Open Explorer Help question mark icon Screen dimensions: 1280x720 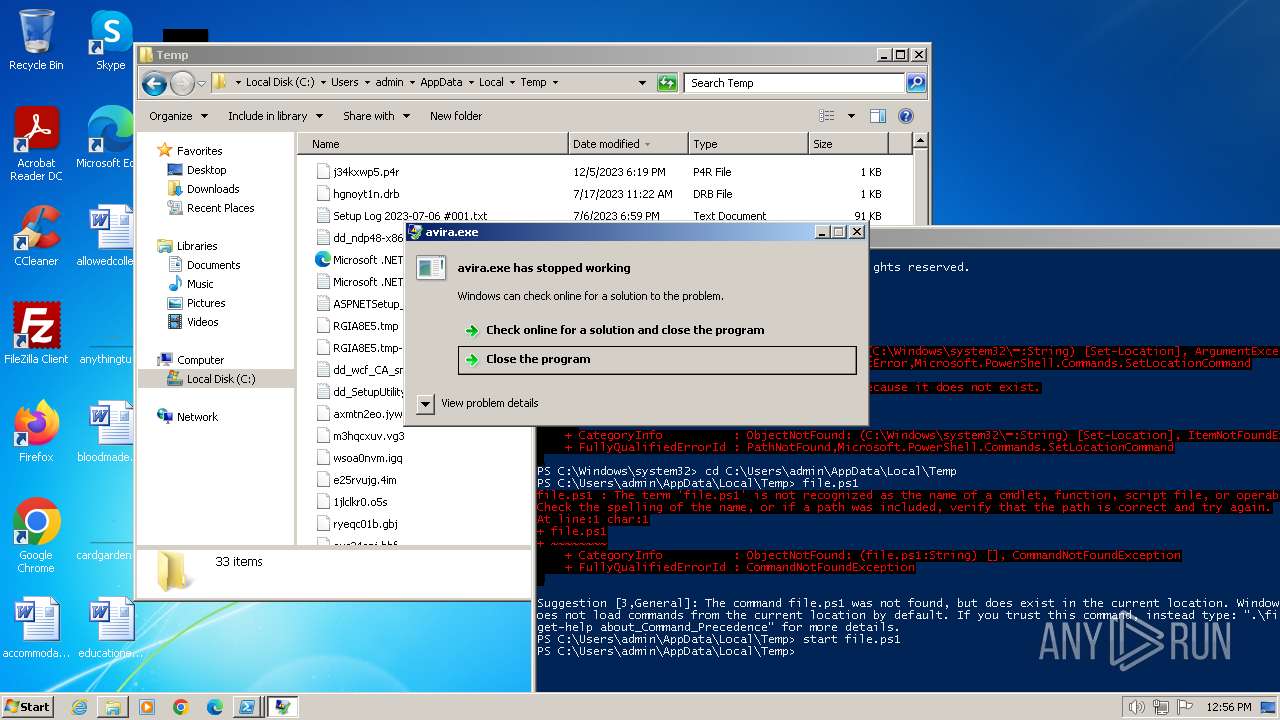coord(906,116)
